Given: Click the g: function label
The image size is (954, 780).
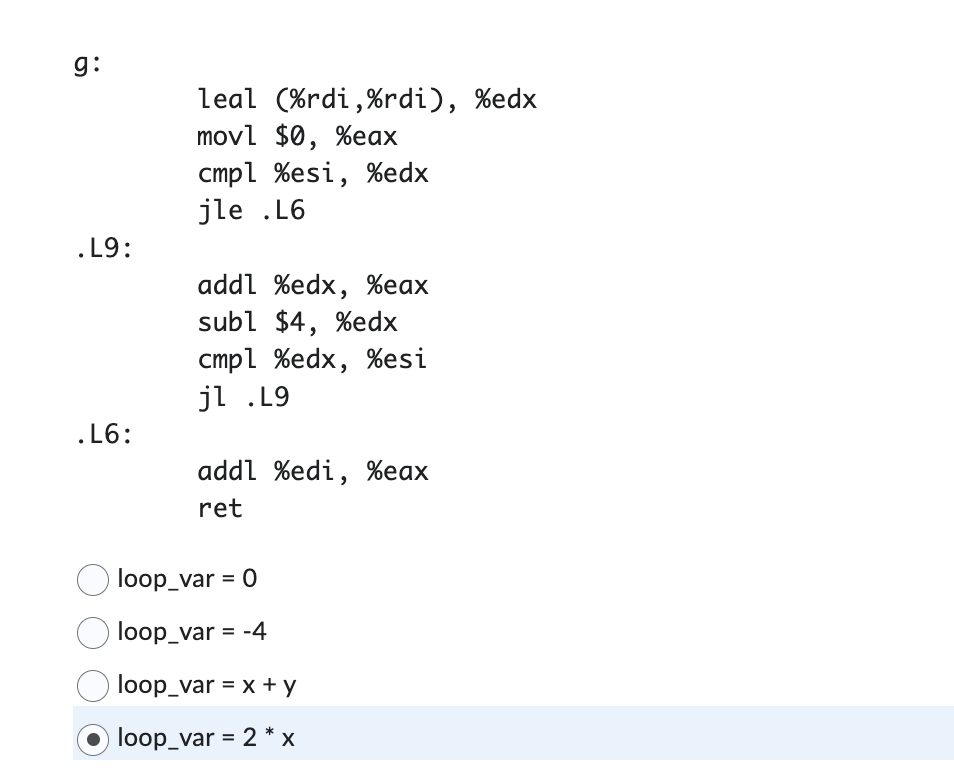Looking at the screenshot, I should (87, 62).
